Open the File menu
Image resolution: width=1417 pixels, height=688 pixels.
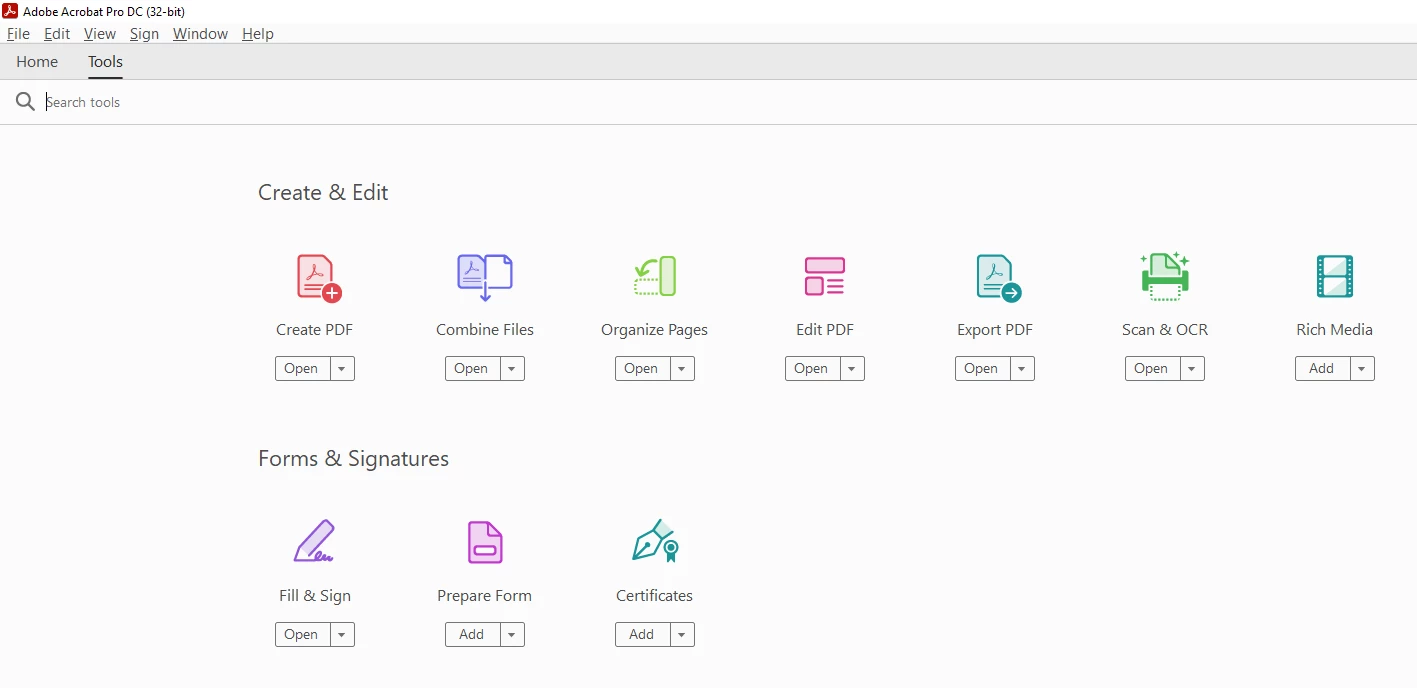tap(18, 34)
